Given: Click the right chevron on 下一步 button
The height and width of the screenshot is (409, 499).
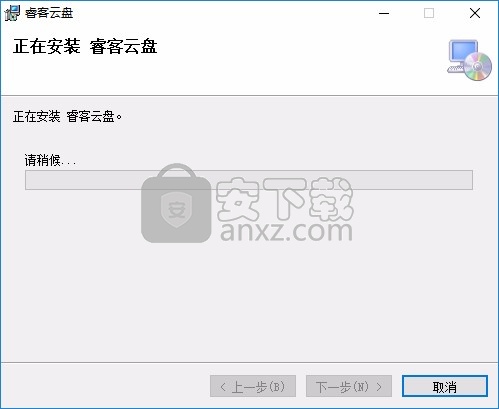Looking at the screenshot, I should [x=379, y=387].
